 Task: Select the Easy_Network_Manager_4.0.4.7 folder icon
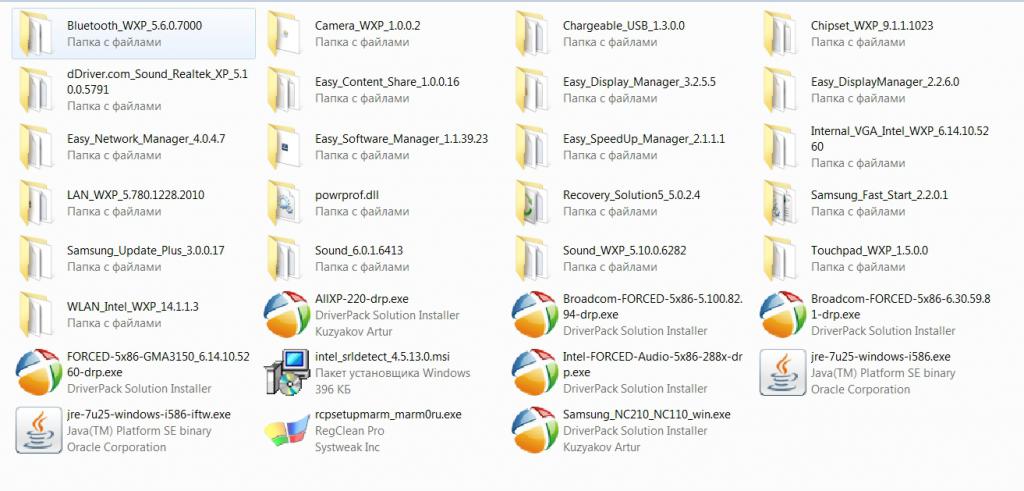tap(35, 146)
